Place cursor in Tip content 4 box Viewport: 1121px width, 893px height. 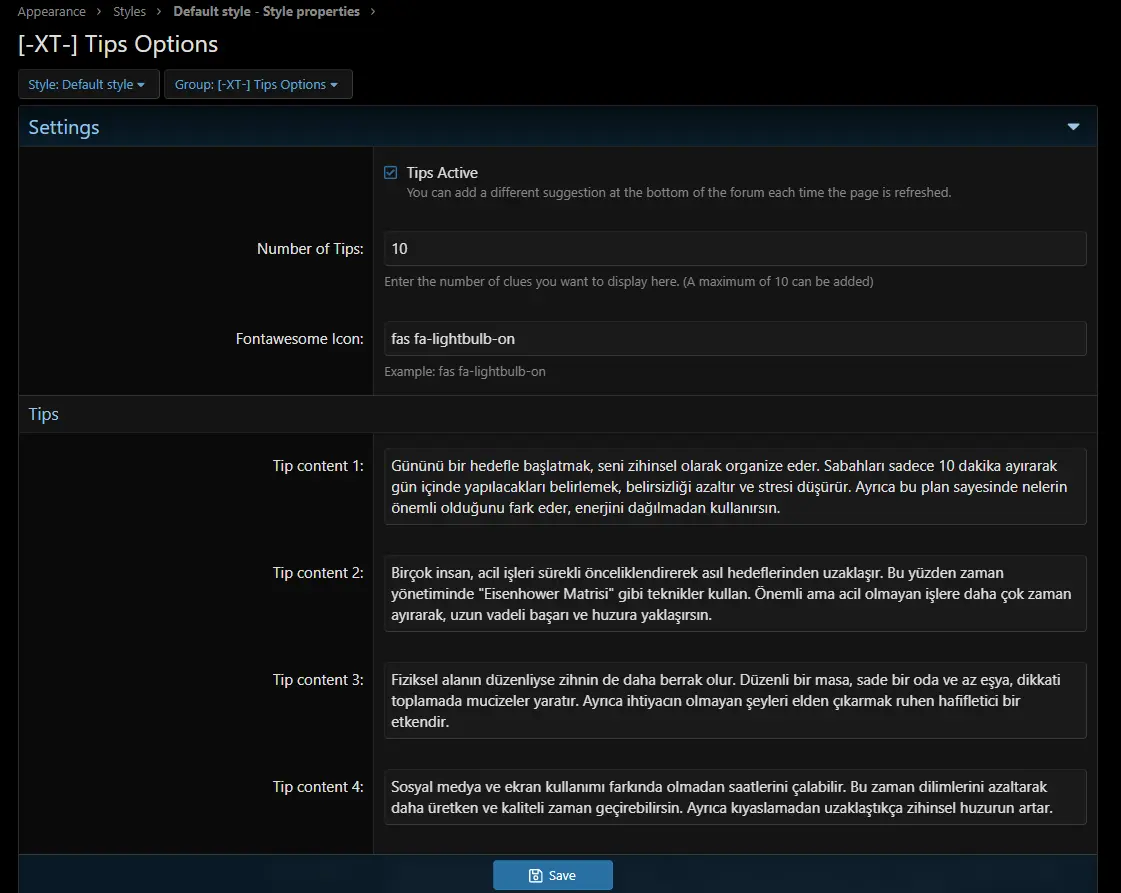point(734,797)
